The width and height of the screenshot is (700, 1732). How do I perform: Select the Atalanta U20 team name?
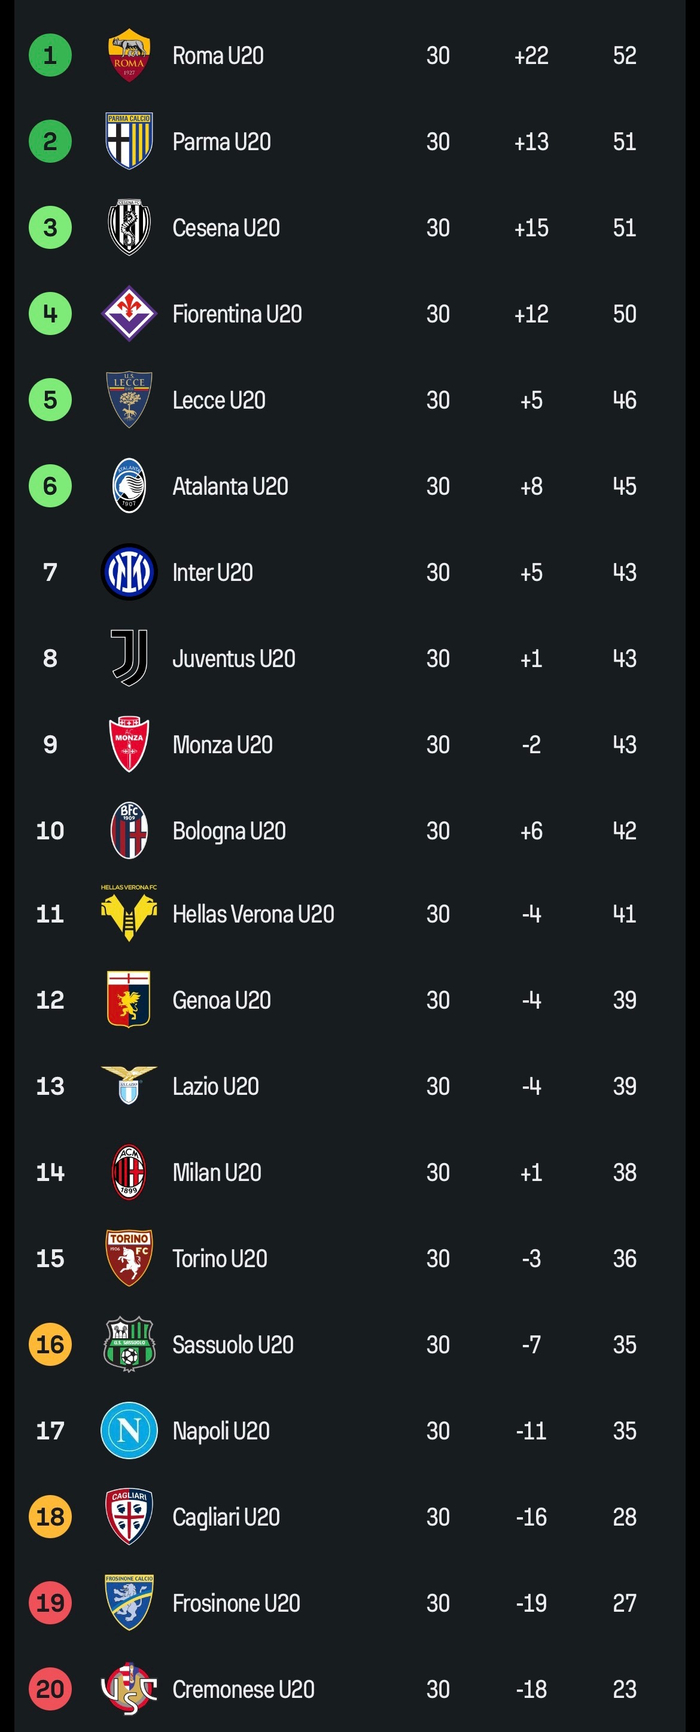point(230,486)
